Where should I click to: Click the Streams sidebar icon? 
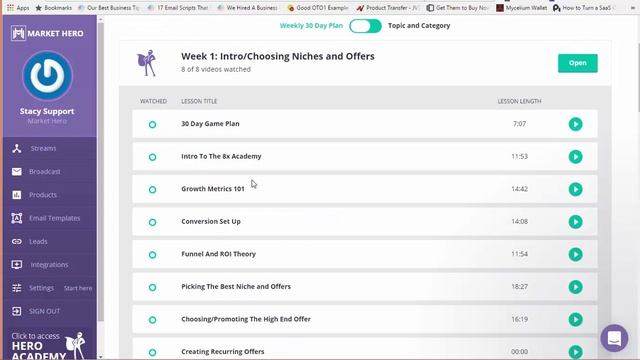tap(17, 149)
